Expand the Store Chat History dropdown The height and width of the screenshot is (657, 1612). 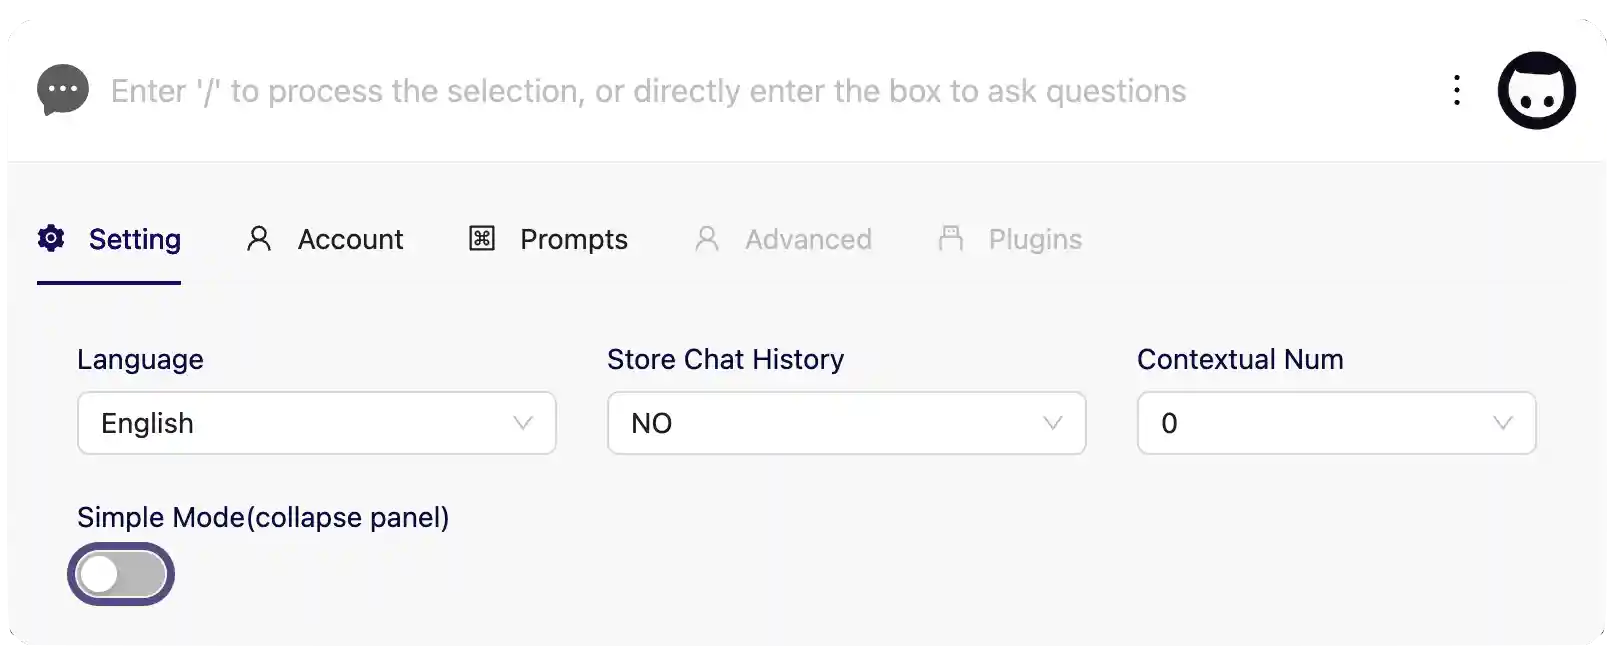846,423
